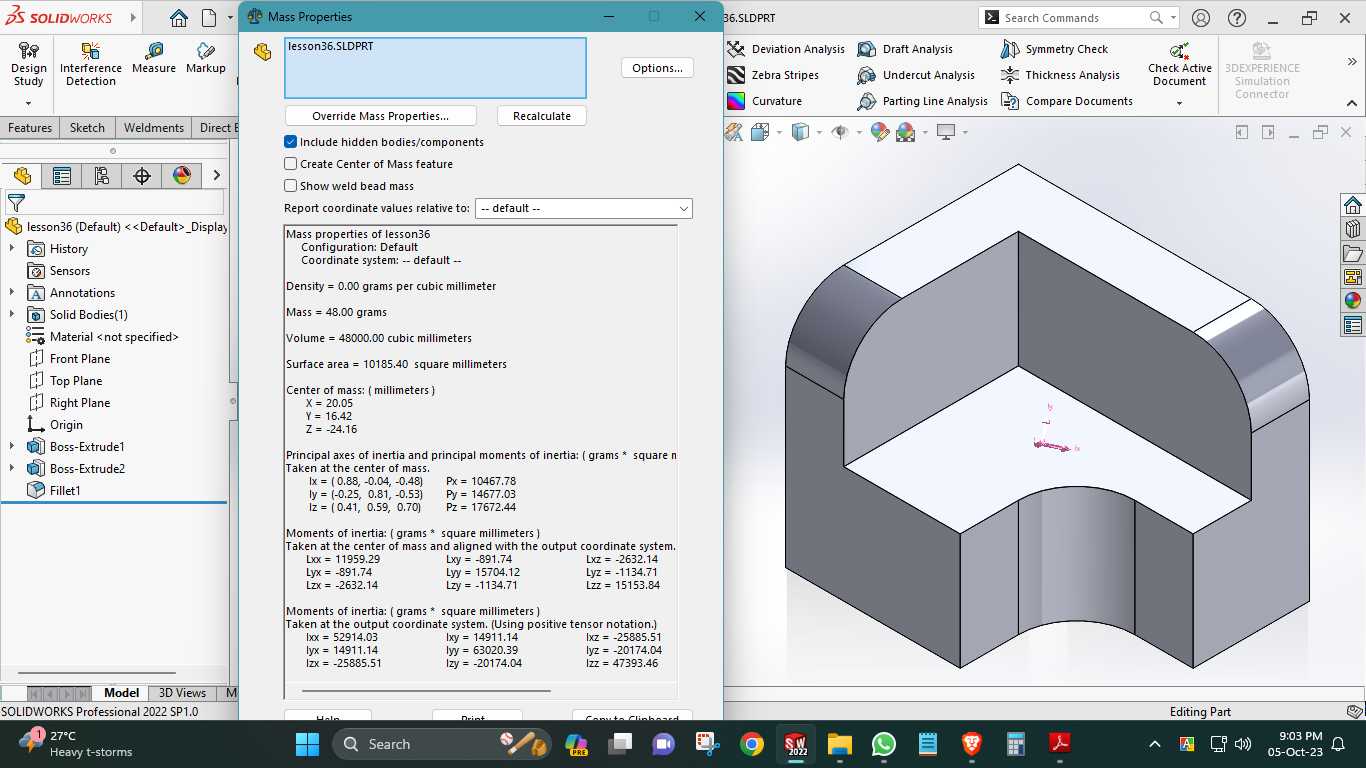Screen dimensions: 1366x768
Task: Open Chrome from the taskbar
Action: tap(752, 744)
